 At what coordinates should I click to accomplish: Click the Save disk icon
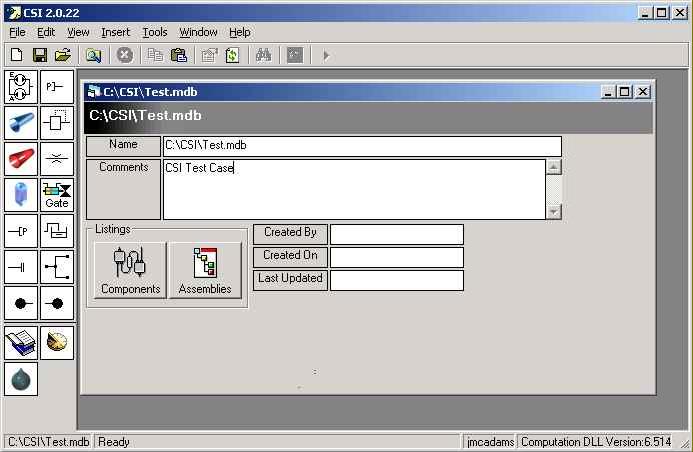(x=40, y=55)
